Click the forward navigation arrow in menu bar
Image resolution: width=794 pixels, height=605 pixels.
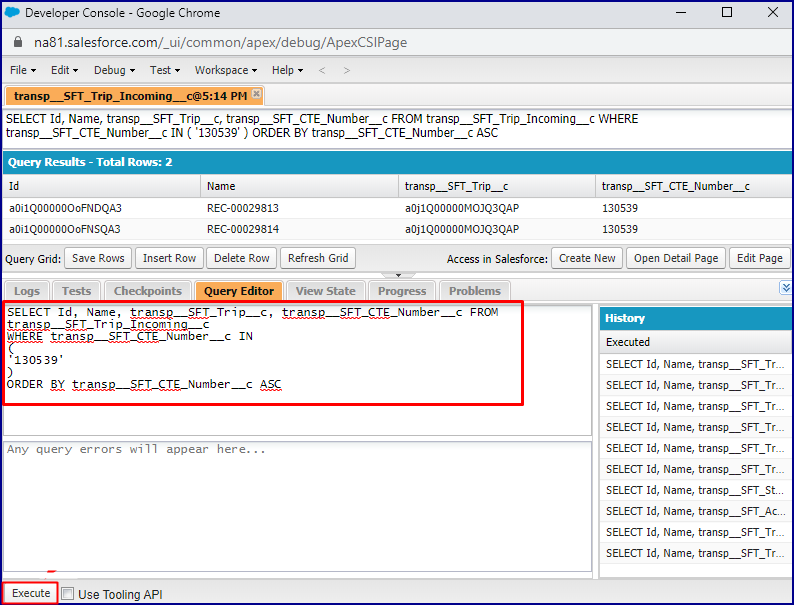pyautogui.click(x=346, y=70)
